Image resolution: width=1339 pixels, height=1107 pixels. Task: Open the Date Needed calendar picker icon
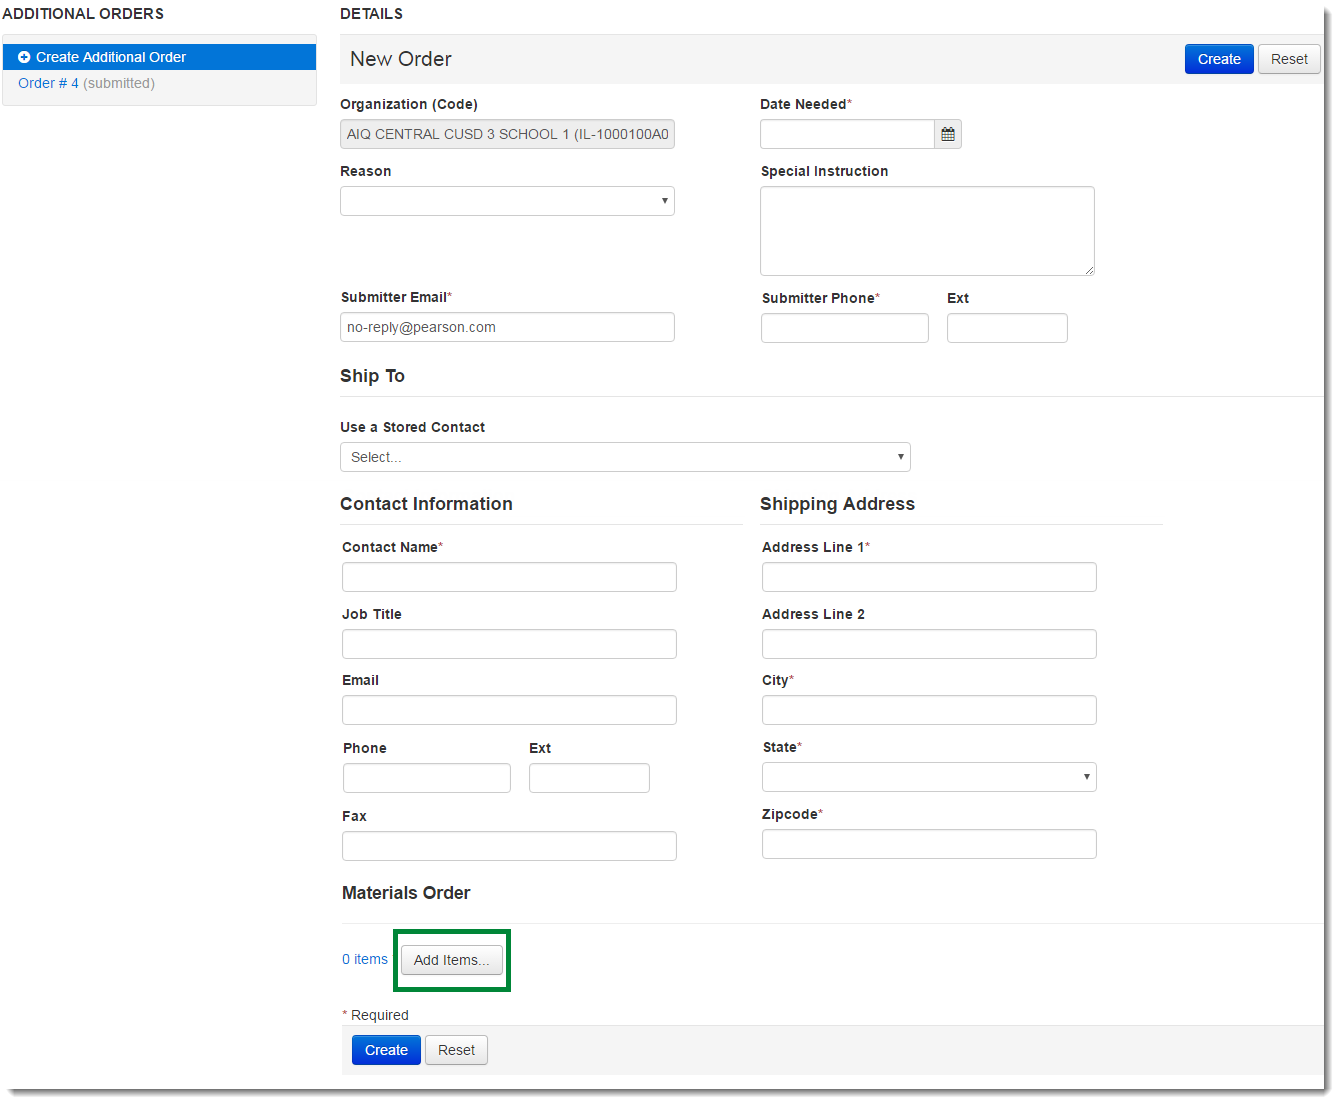coord(947,134)
